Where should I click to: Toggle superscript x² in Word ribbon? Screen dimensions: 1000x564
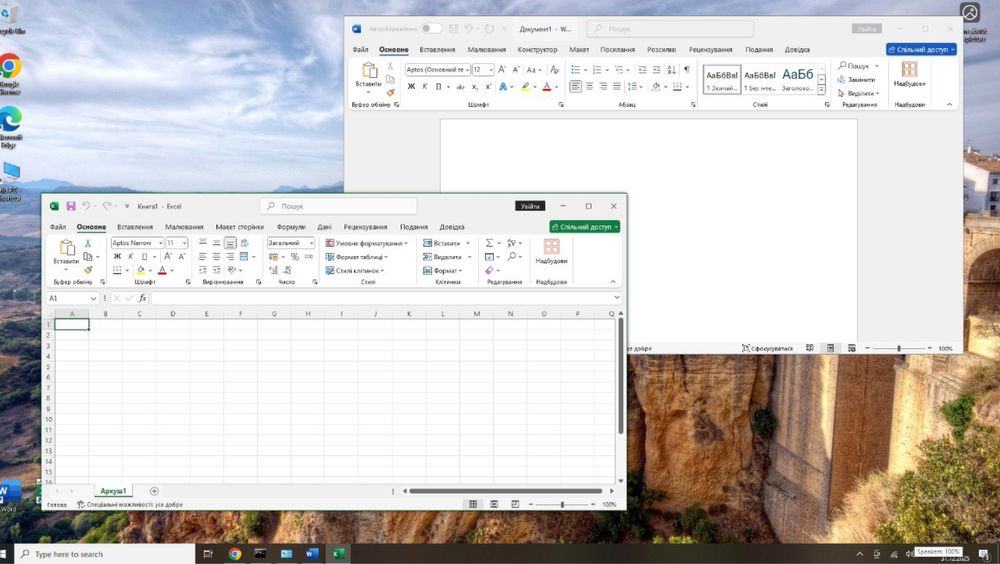click(x=488, y=87)
